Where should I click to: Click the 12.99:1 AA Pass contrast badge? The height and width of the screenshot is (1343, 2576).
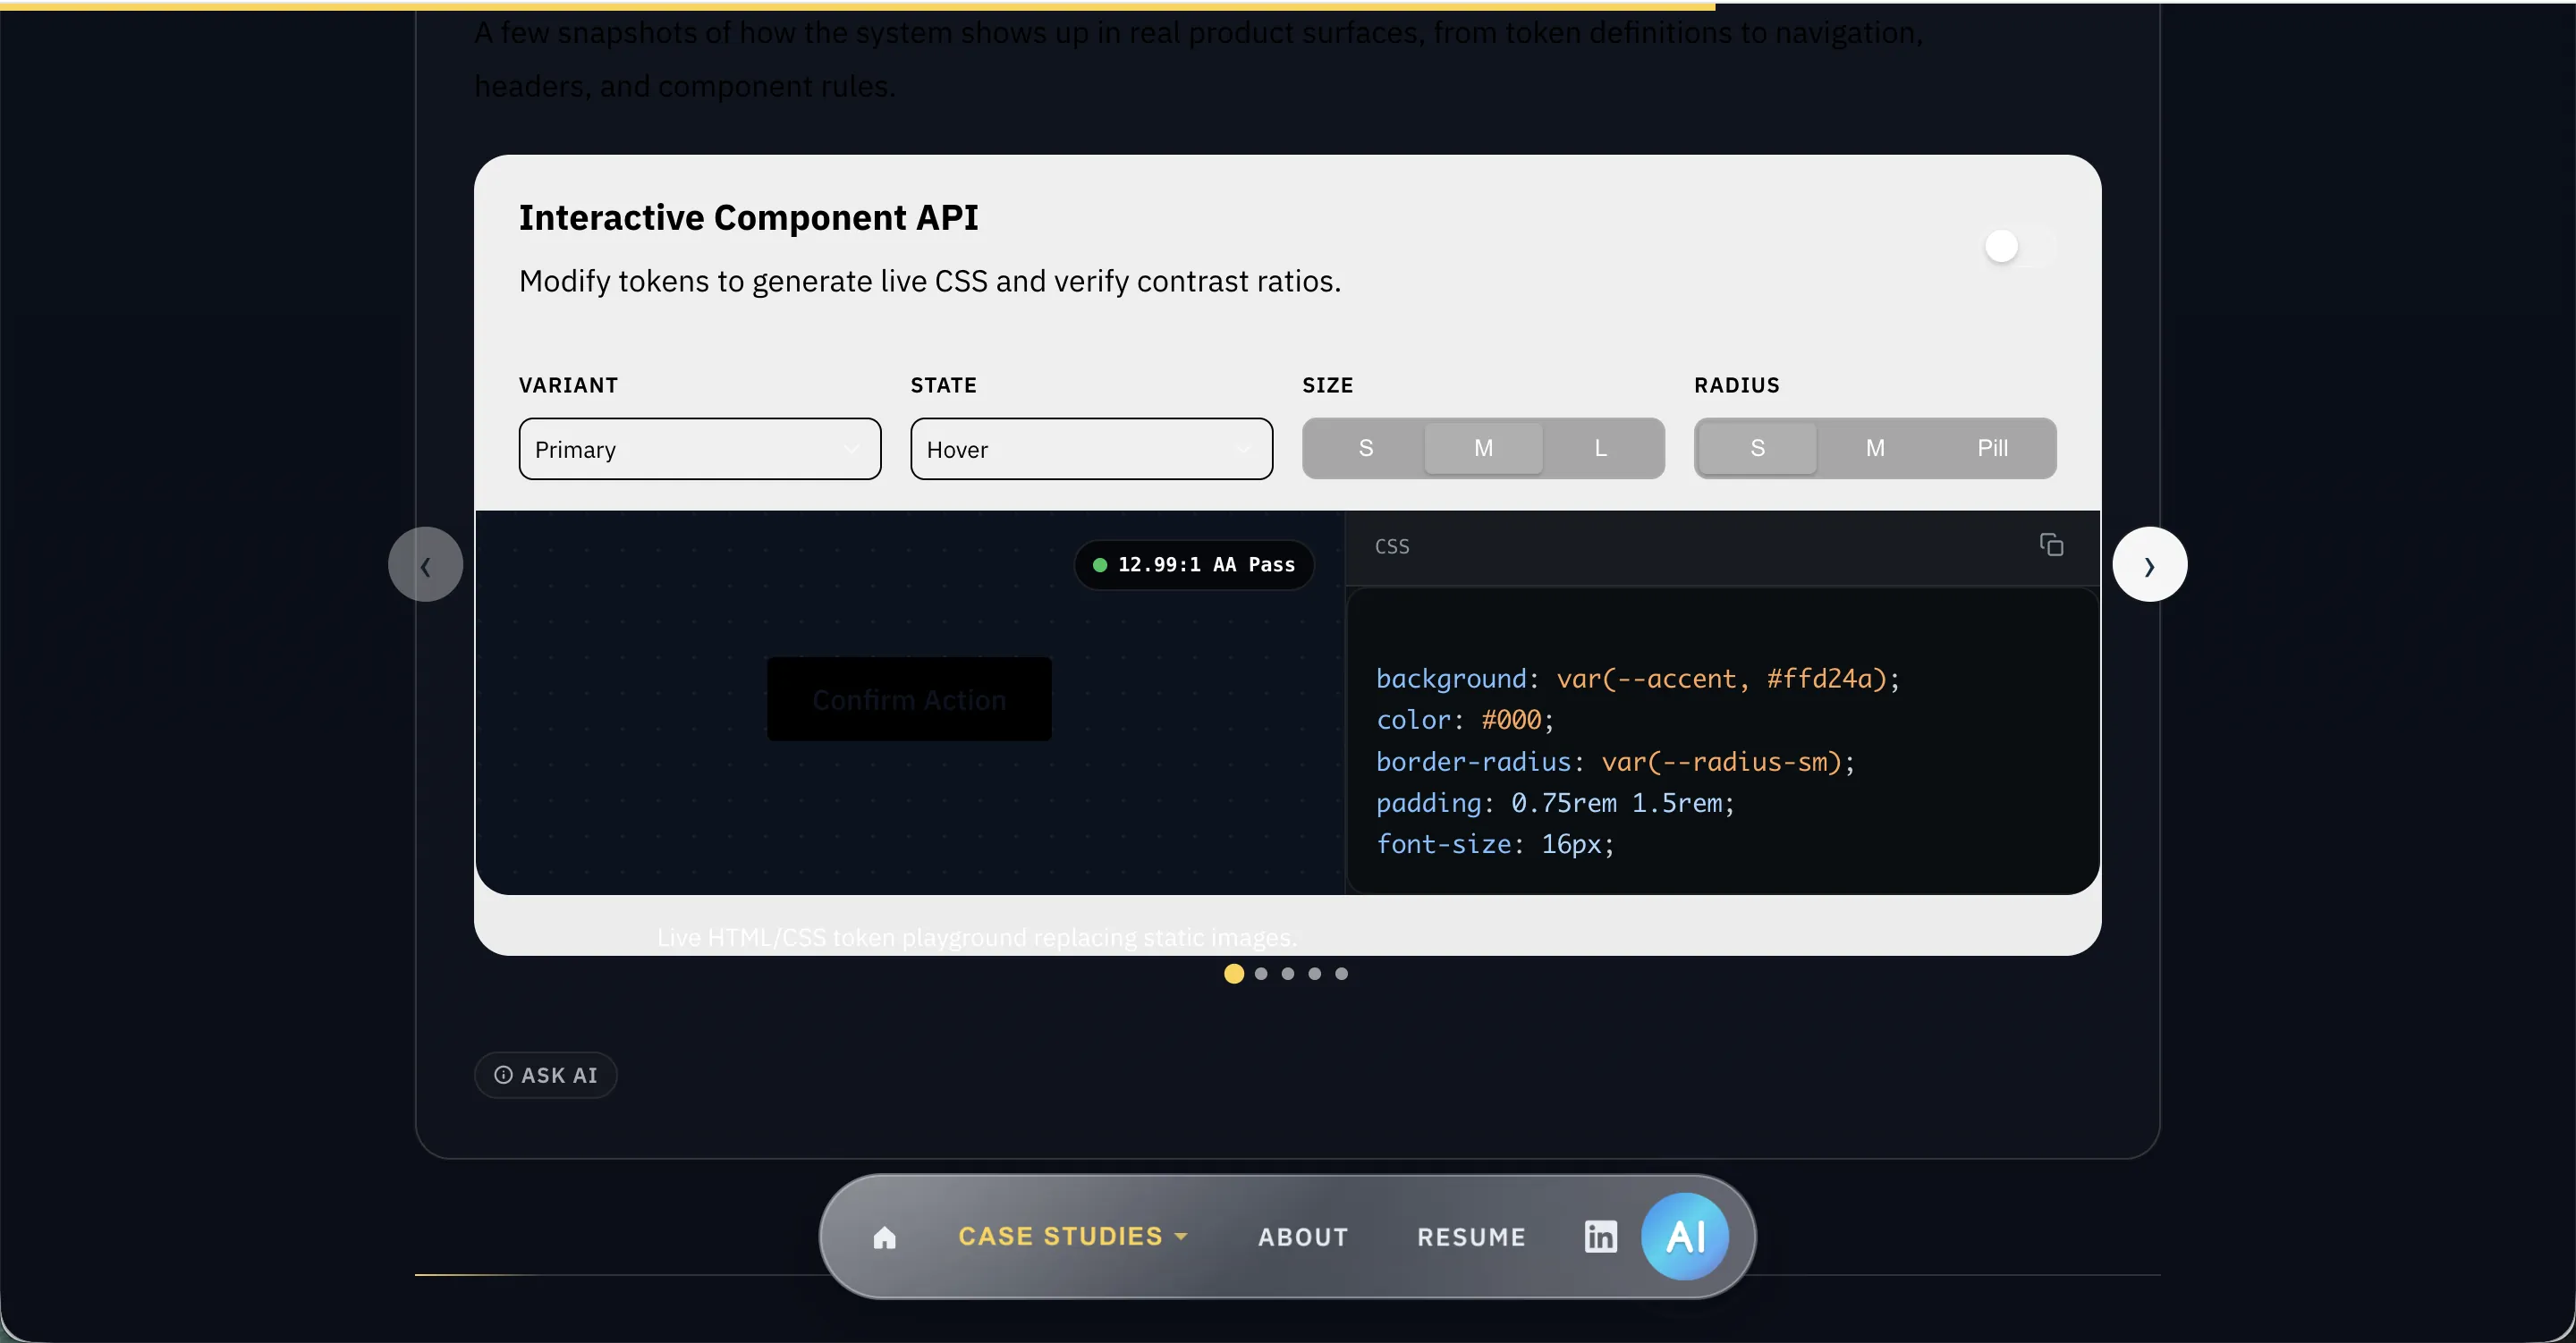click(x=1194, y=565)
